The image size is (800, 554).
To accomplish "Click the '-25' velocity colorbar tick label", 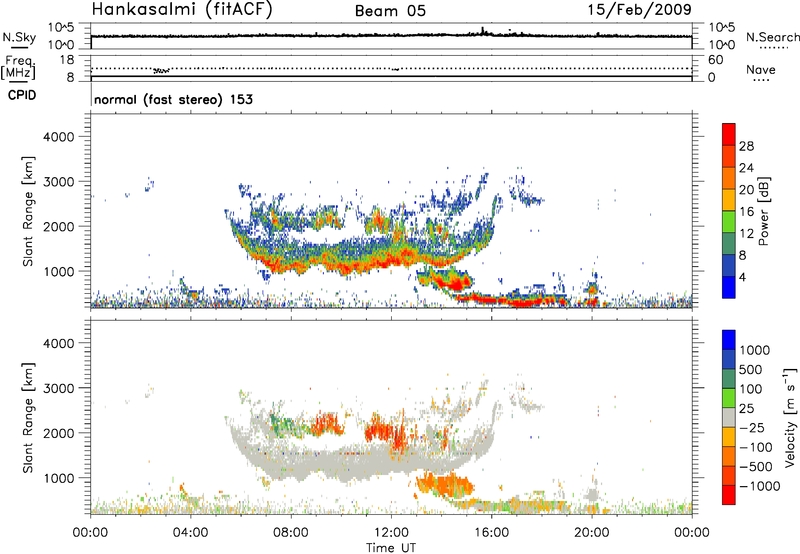I will (752, 428).
